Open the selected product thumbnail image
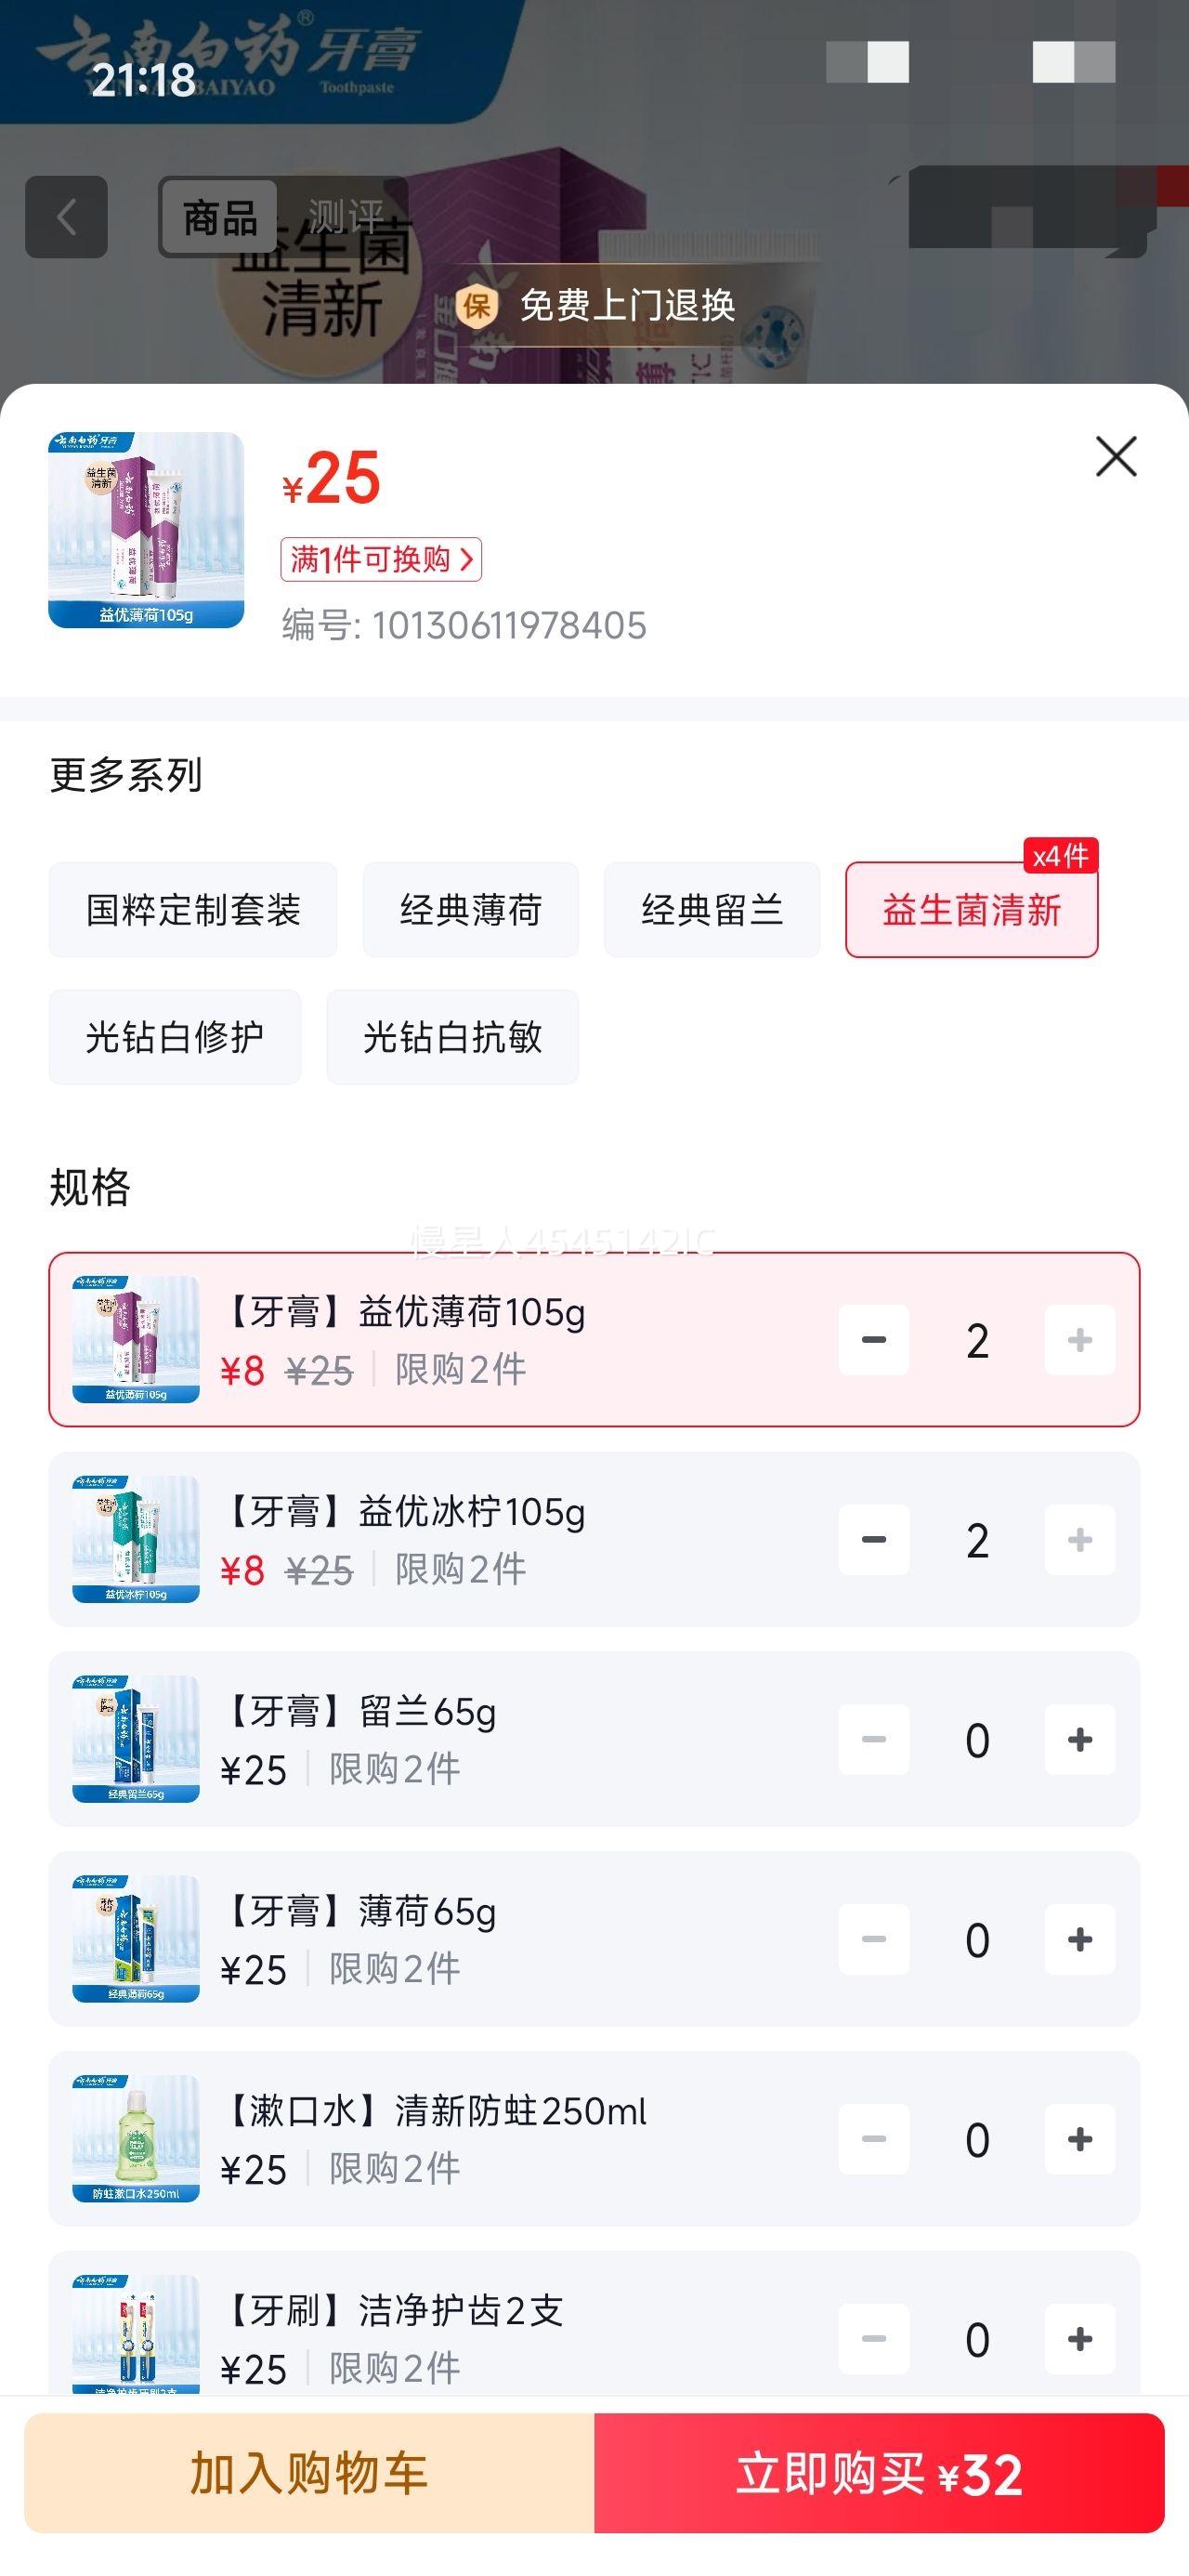This screenshot has width=1189, height=2576. coord(146,530)
